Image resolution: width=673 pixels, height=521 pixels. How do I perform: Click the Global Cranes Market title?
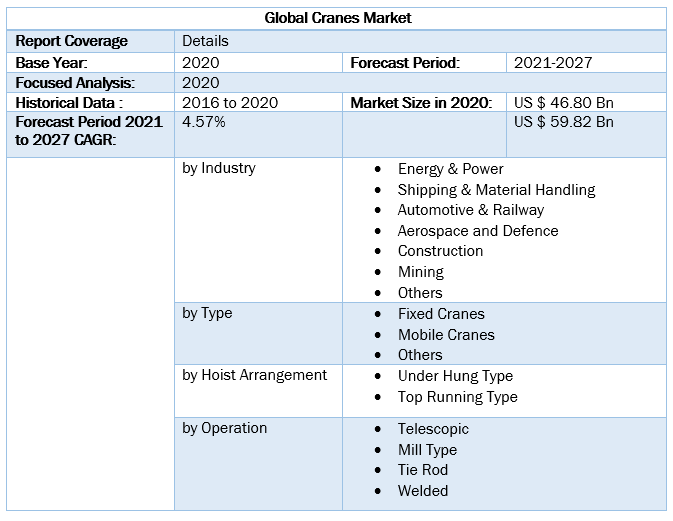[337, 18]
